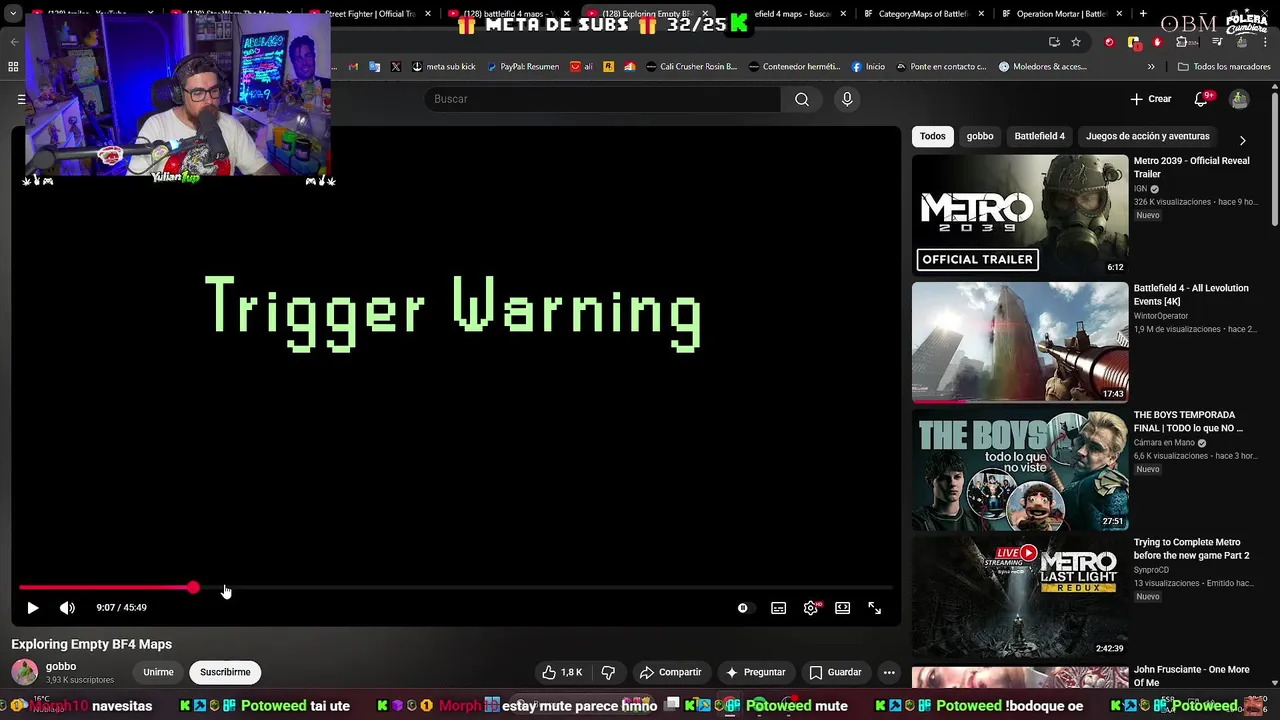
Task: Select the Juegos de acción y aventuras chip
Action: pyautogui.click(x=1147, y=136)
